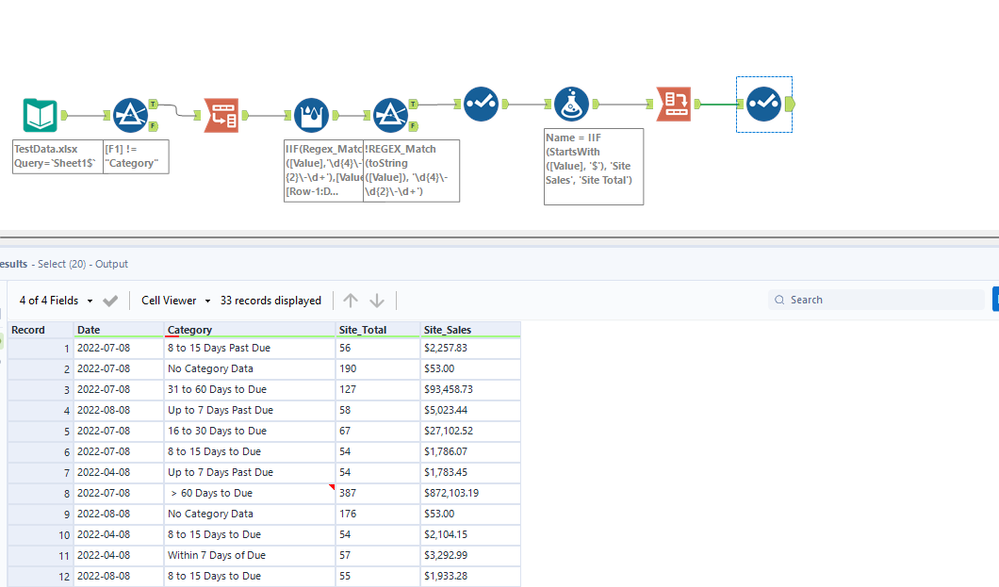Click Site_Total value 387
999x587 pixels.
(378, 493)
